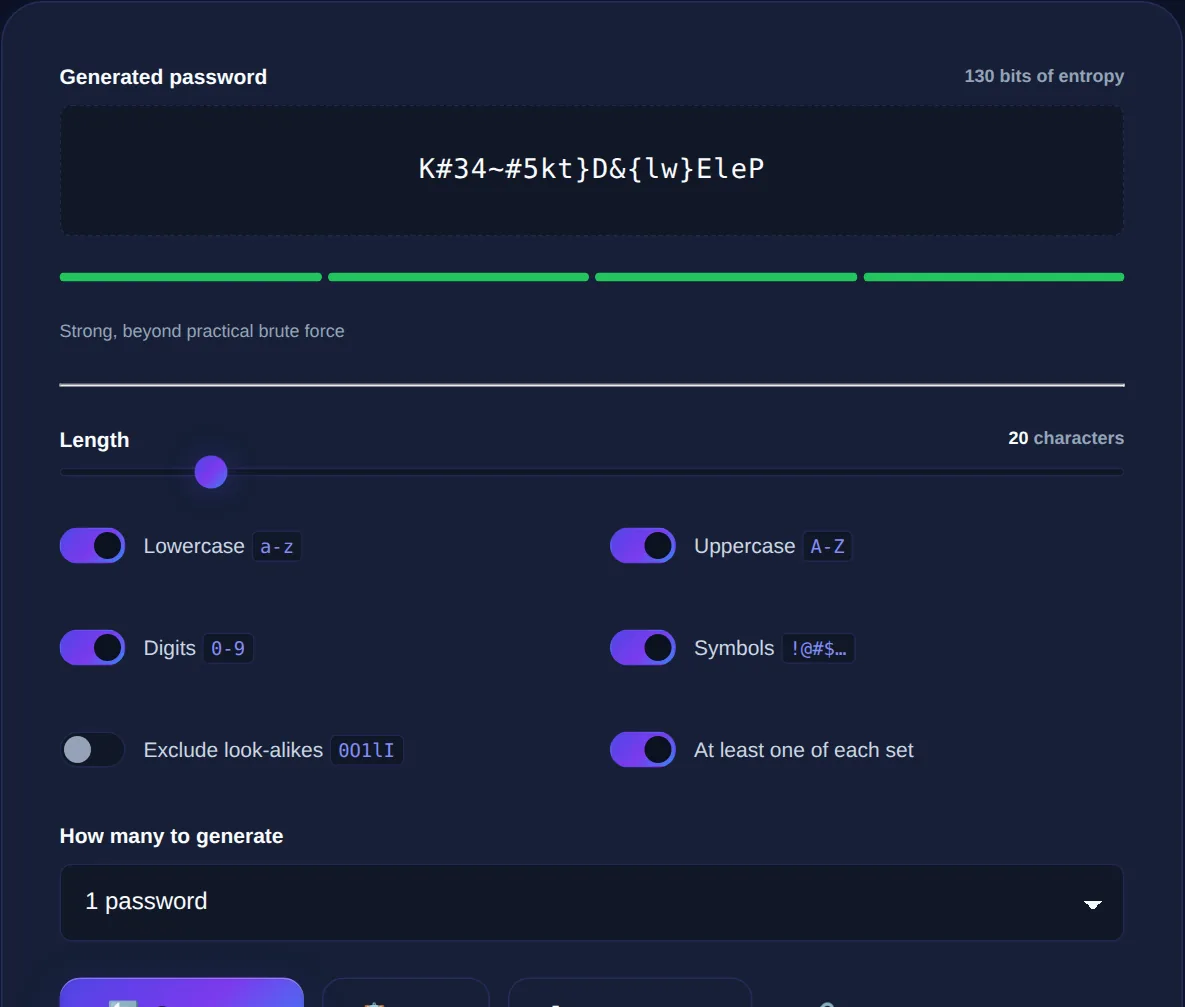Click the How many to generate heading
Image resolution: width=1185 pixels, height=1007 pixels.
tap(172, 836)
